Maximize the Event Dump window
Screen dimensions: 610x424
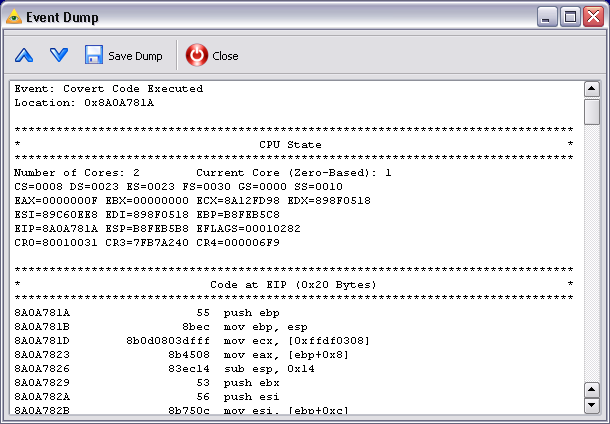(570, 17)
